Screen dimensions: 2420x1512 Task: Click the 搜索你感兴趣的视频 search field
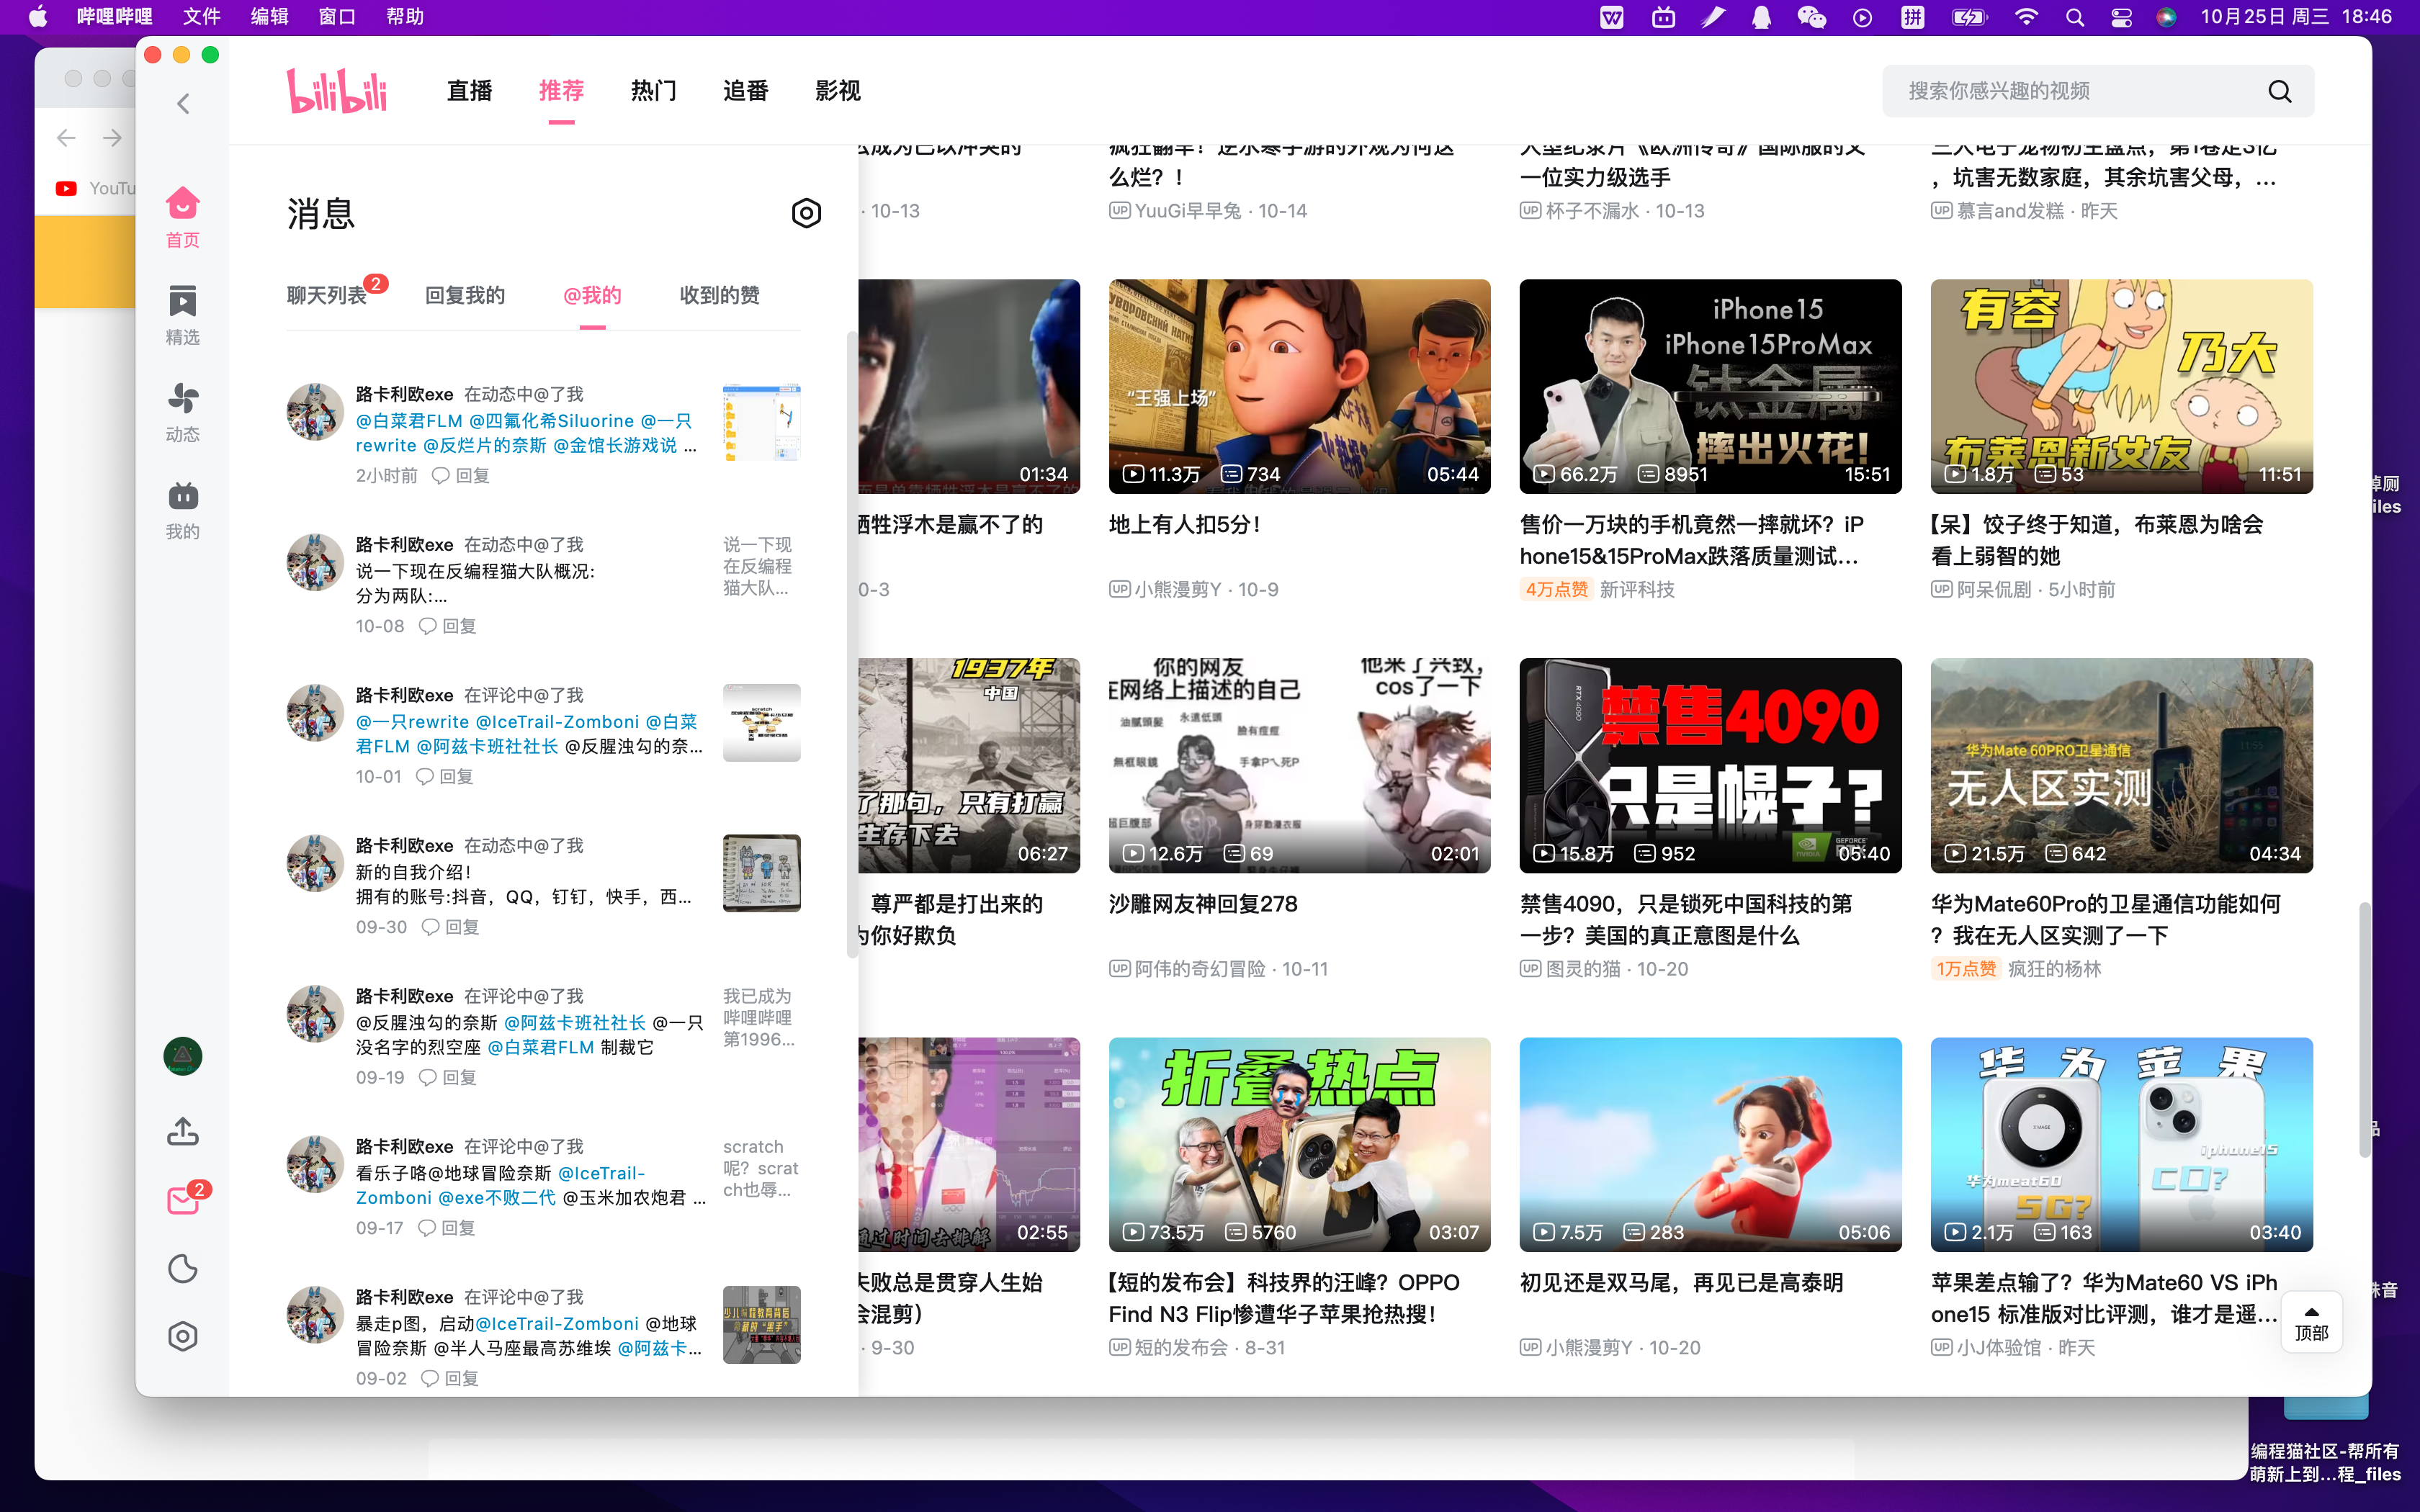coord(2097,91)
